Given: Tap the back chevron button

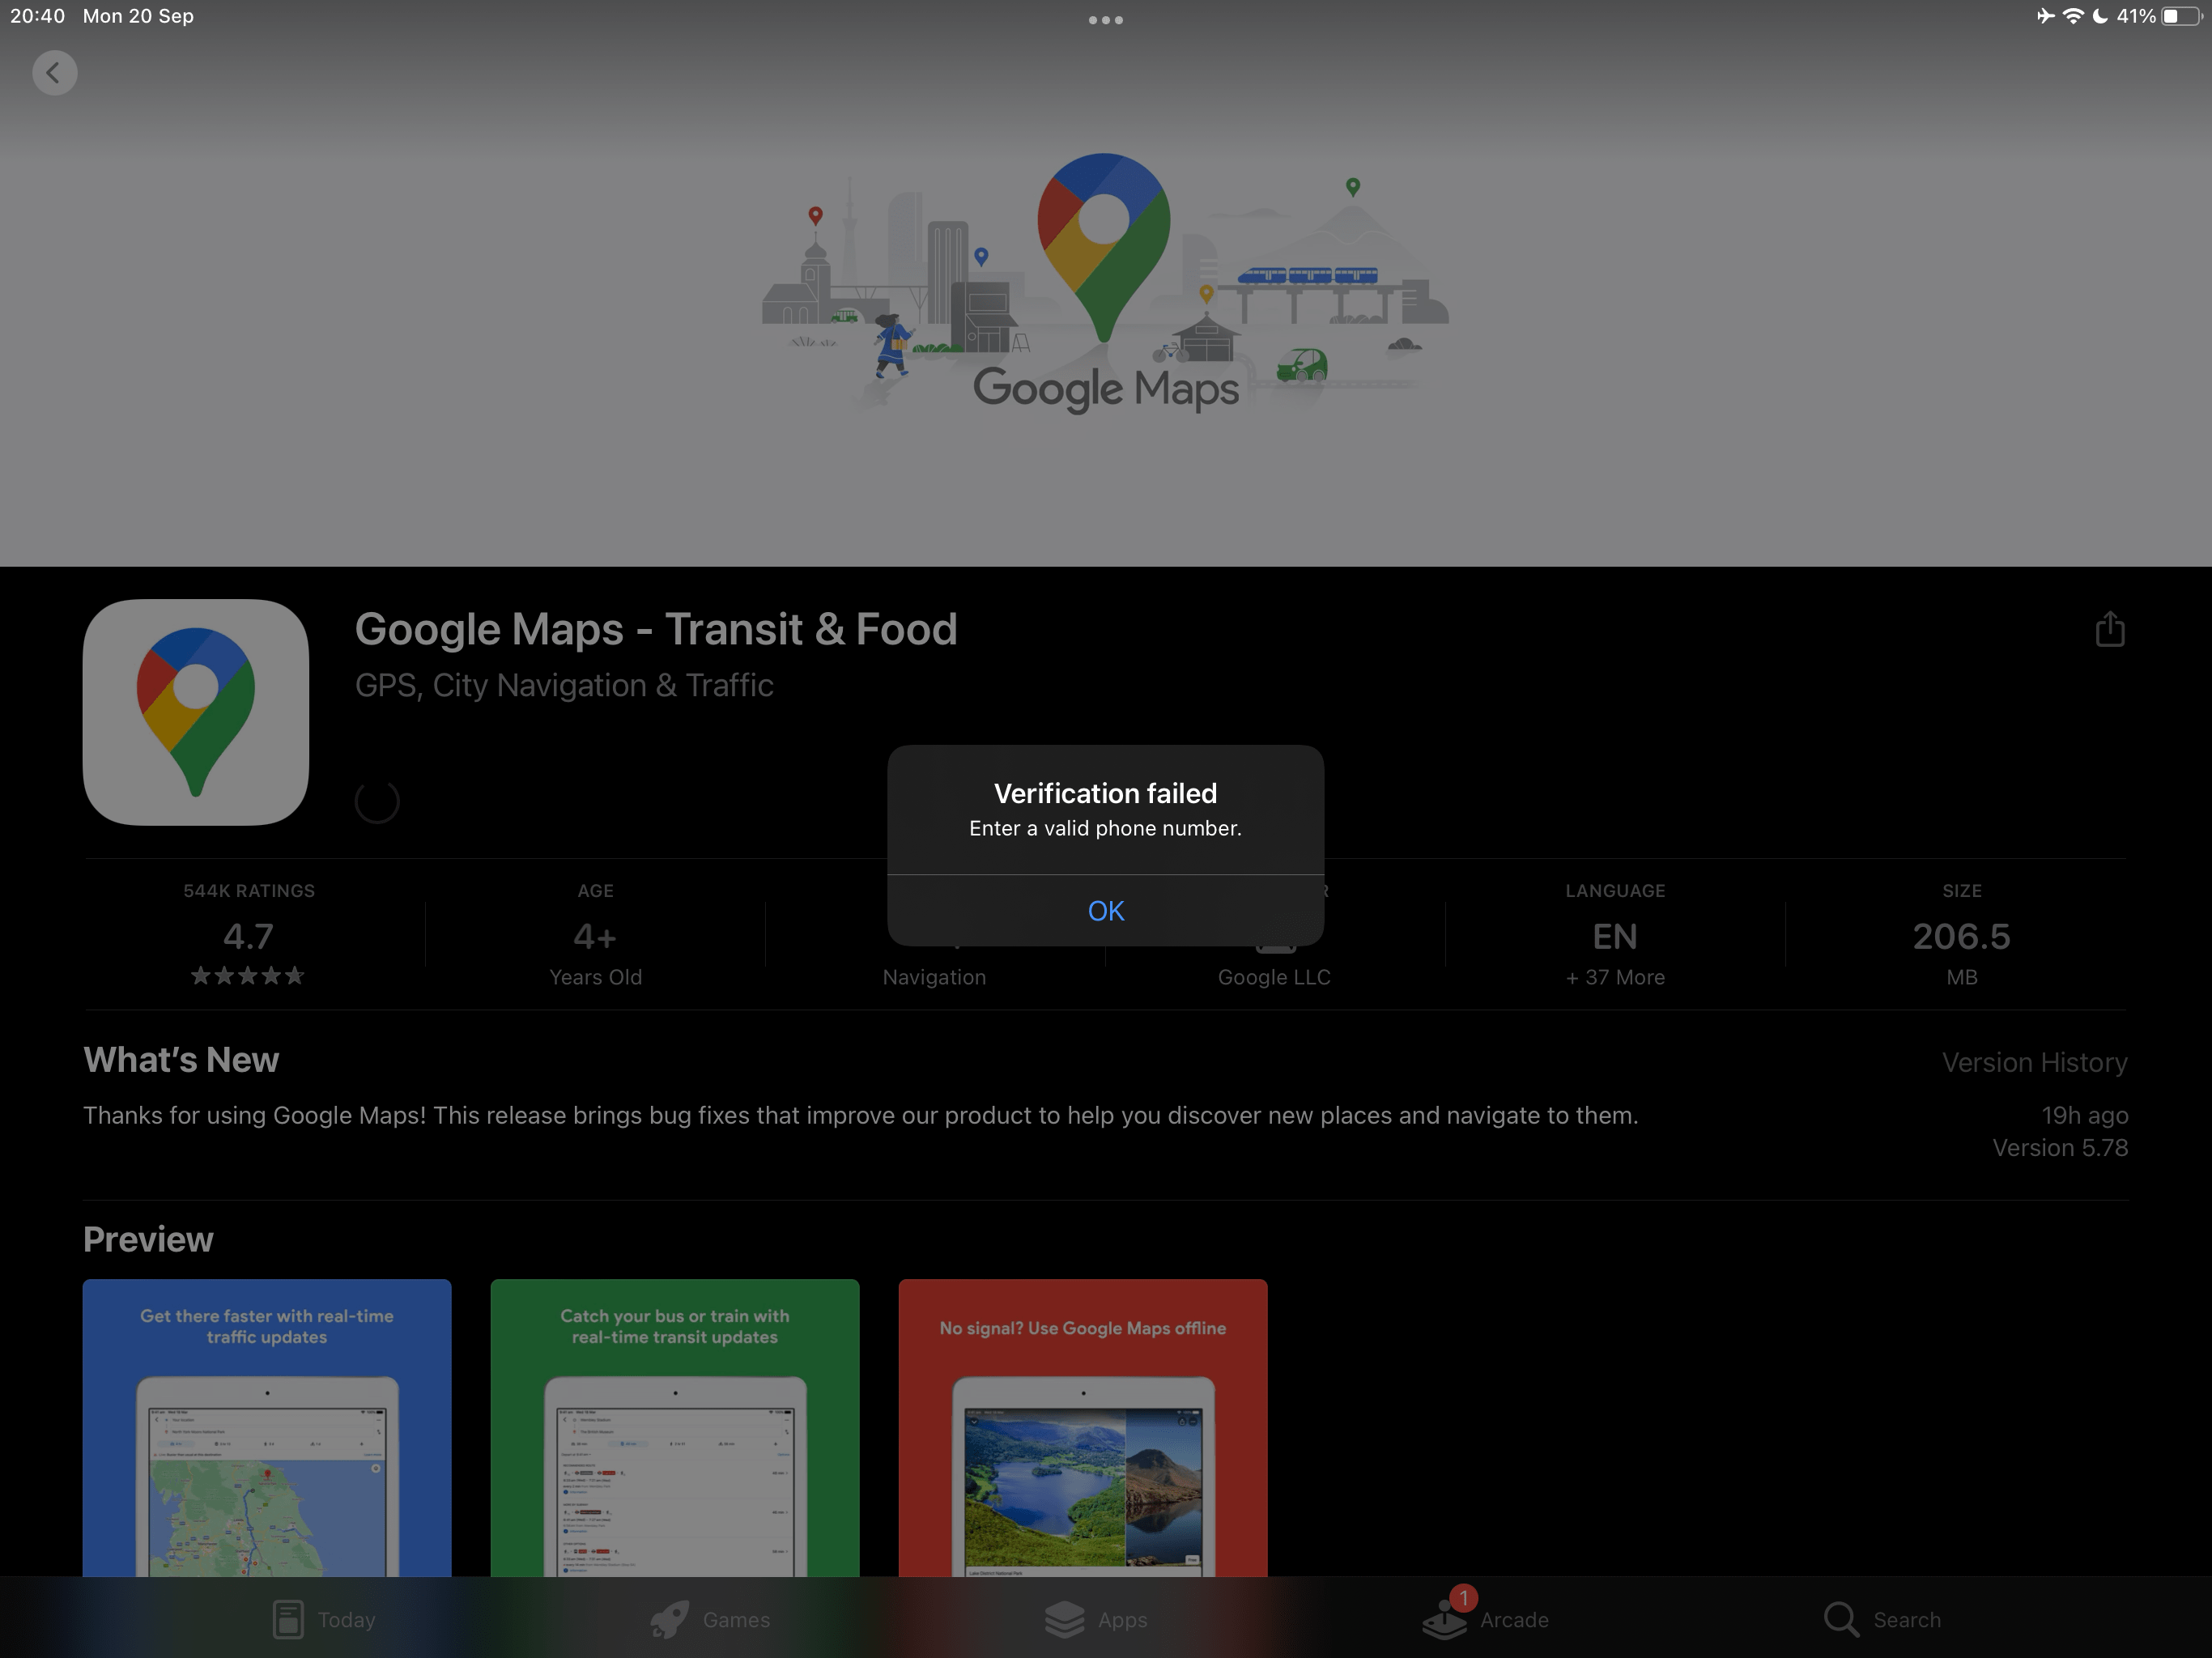Looking at the screenshot, I should 54,73.
